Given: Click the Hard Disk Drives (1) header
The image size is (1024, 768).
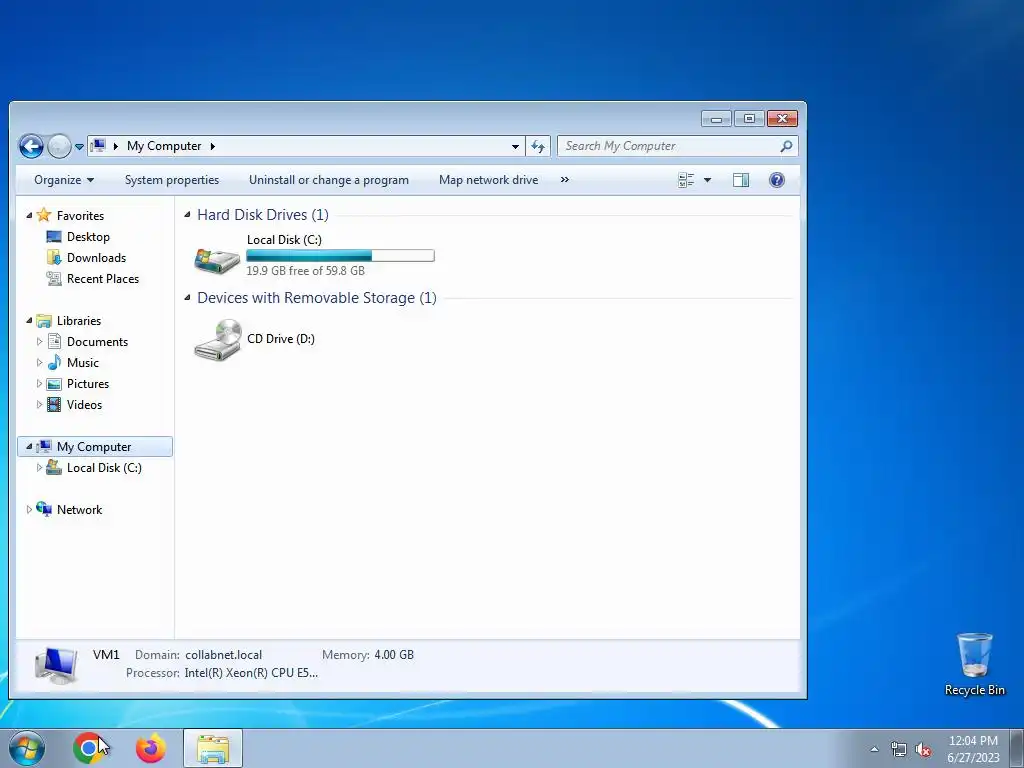Looking at the screenshot, I should tap(263, 215).
